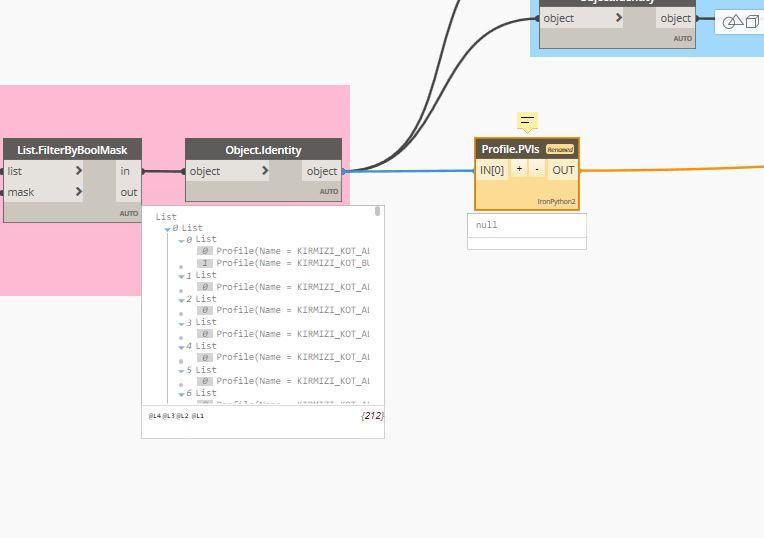Select the root 'List' label in preview
This screenshot has width=764, height=538.
tap(166, 217)
